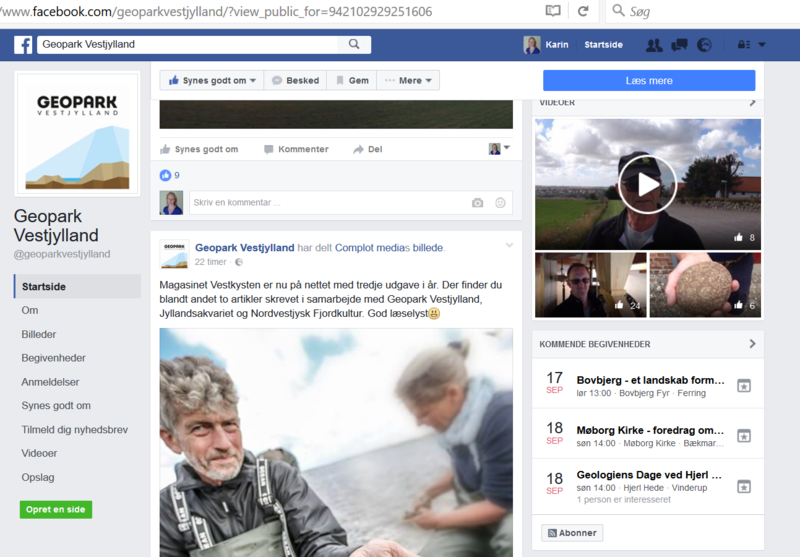
Task: Click Geopark Vestjylland page profile picture
Action: tap(77, 134)
